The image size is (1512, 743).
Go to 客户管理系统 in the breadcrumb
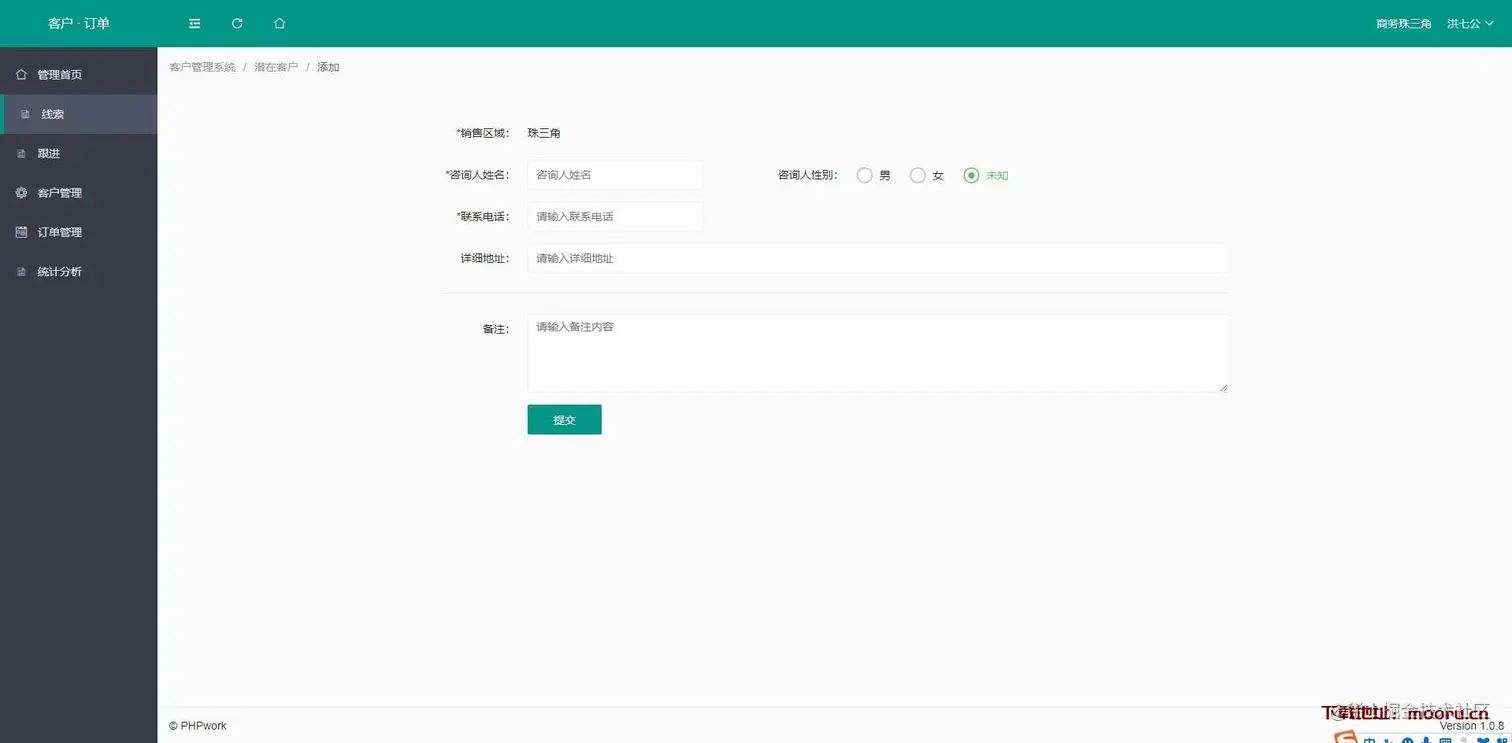coord(202,67)
